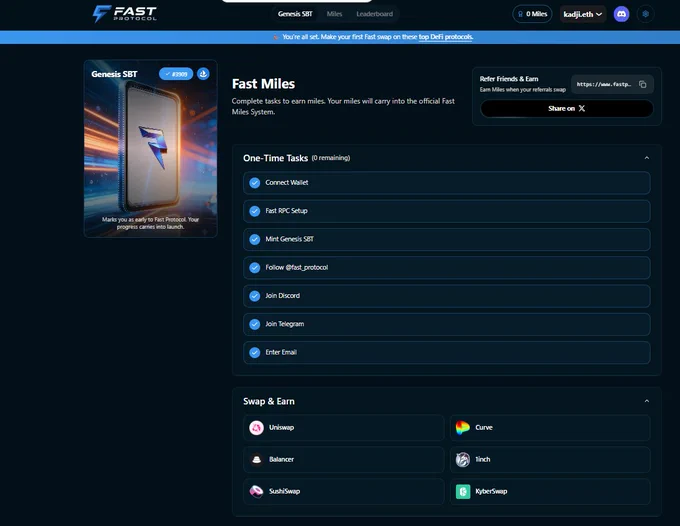Click the 0 Miles balance button

532,14
